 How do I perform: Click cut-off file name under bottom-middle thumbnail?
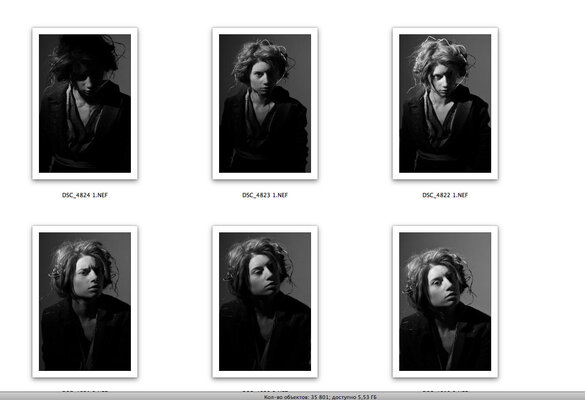click(x=265, y=390)
